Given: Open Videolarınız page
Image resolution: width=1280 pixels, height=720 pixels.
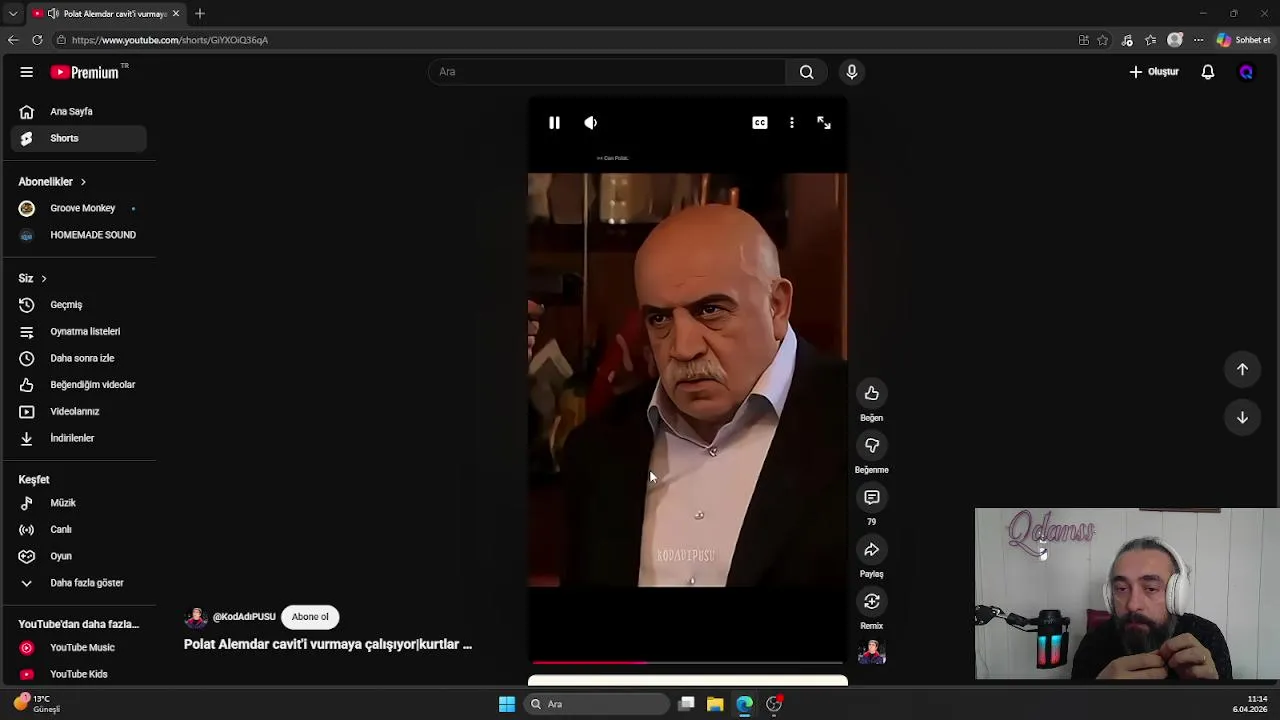Looking at the screenshot, I should click(78, 411).
